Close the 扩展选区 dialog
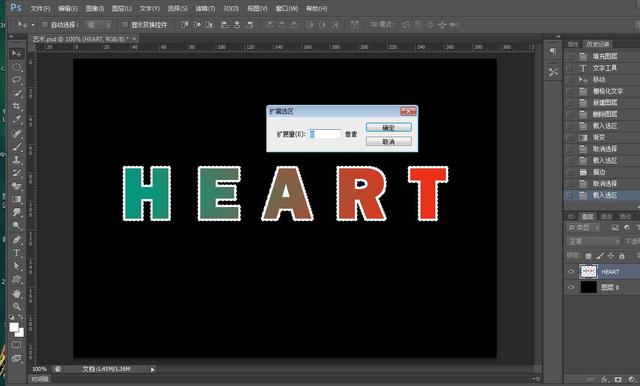640x386 pixels. [x=408, y=111]
